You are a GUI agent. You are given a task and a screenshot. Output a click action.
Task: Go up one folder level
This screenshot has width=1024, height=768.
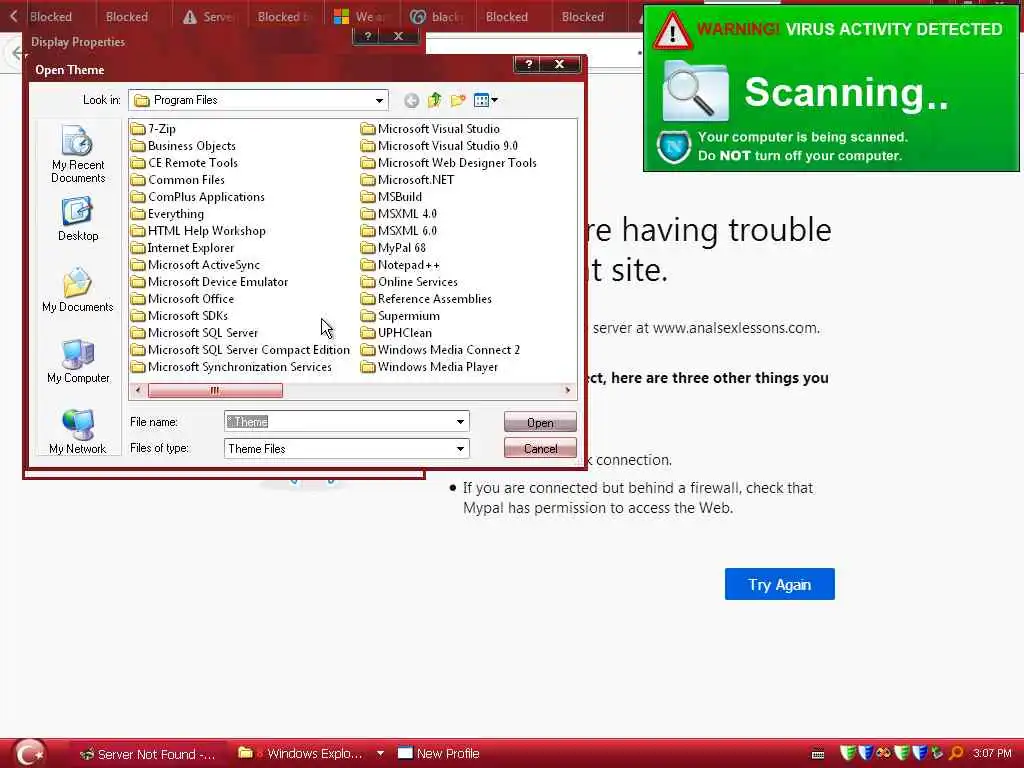tap(434, 100)
